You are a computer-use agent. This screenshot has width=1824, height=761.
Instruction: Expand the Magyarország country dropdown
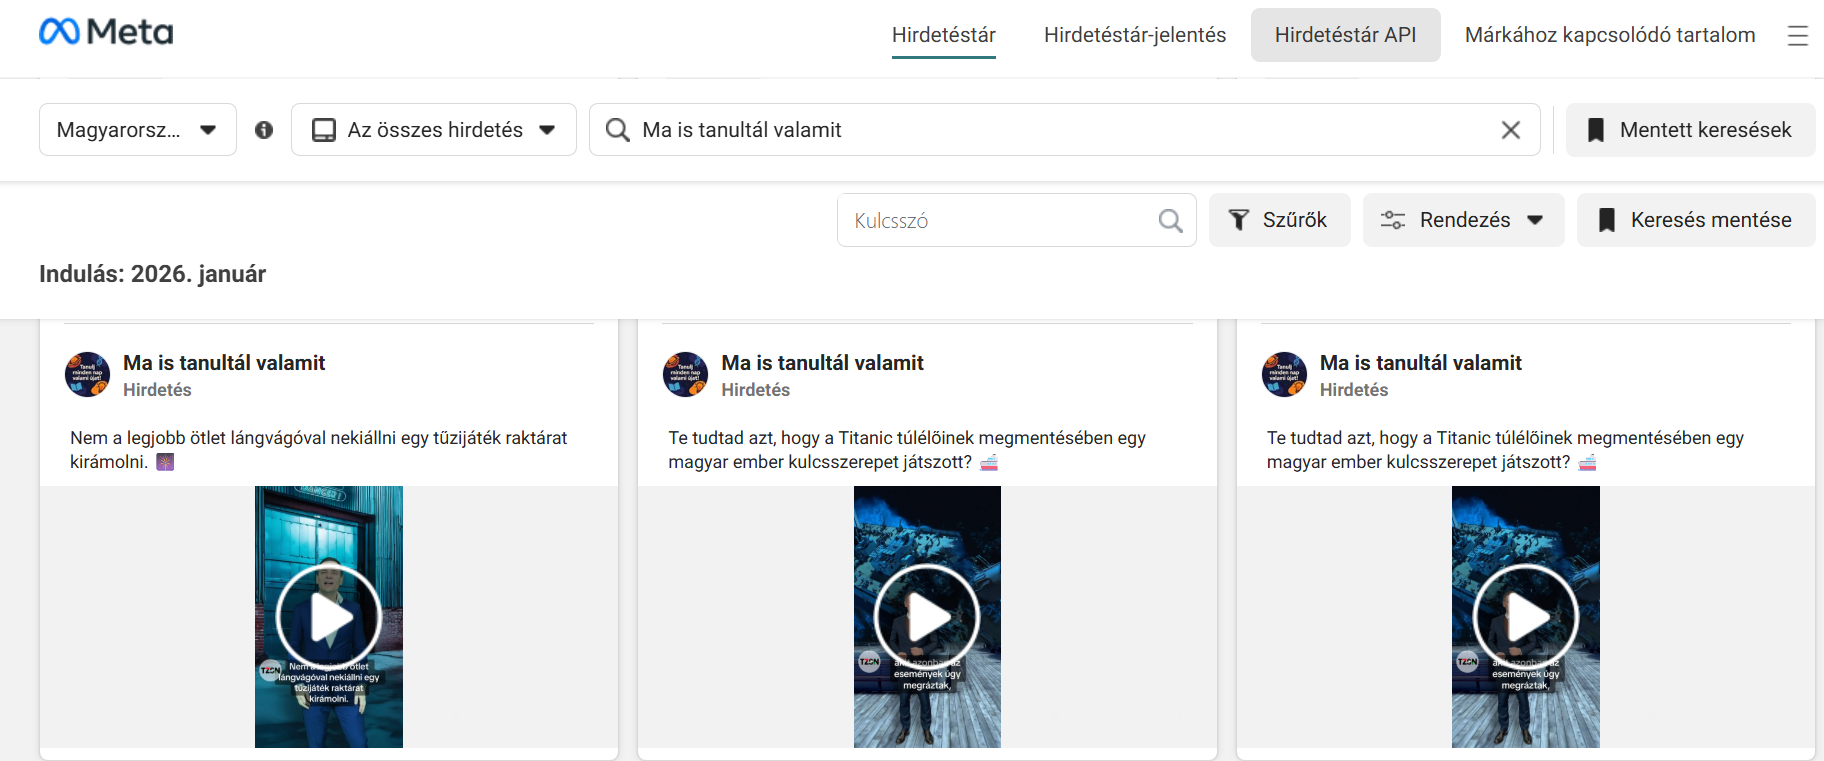pyautogui.click(x=138, y=130)
